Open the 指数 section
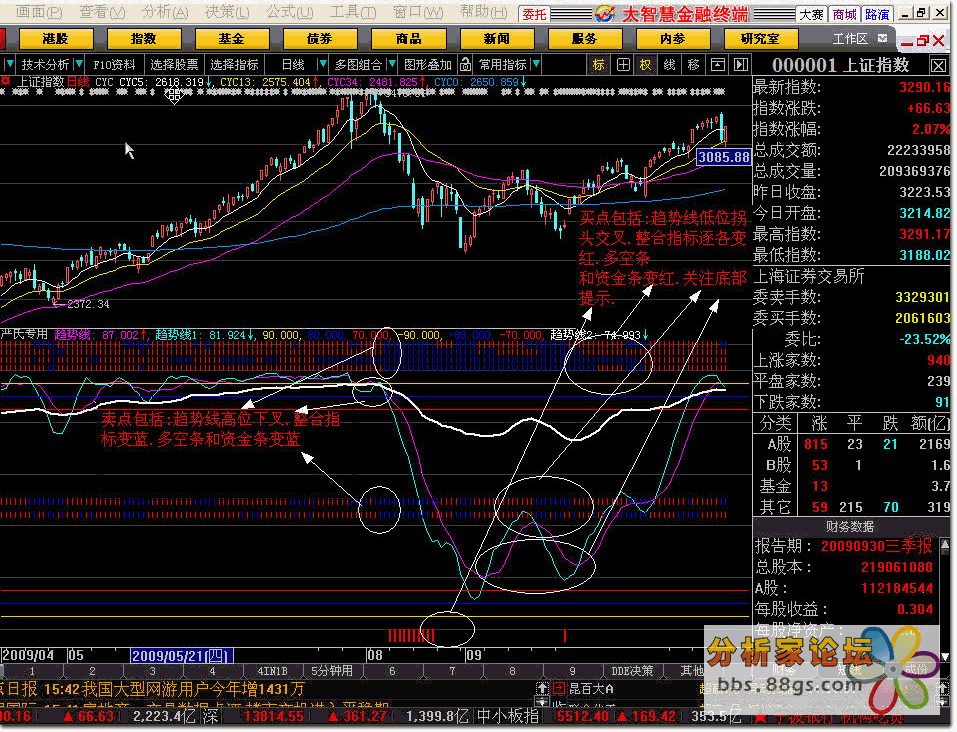Viewport: 957px width, 732px height. 143,39
